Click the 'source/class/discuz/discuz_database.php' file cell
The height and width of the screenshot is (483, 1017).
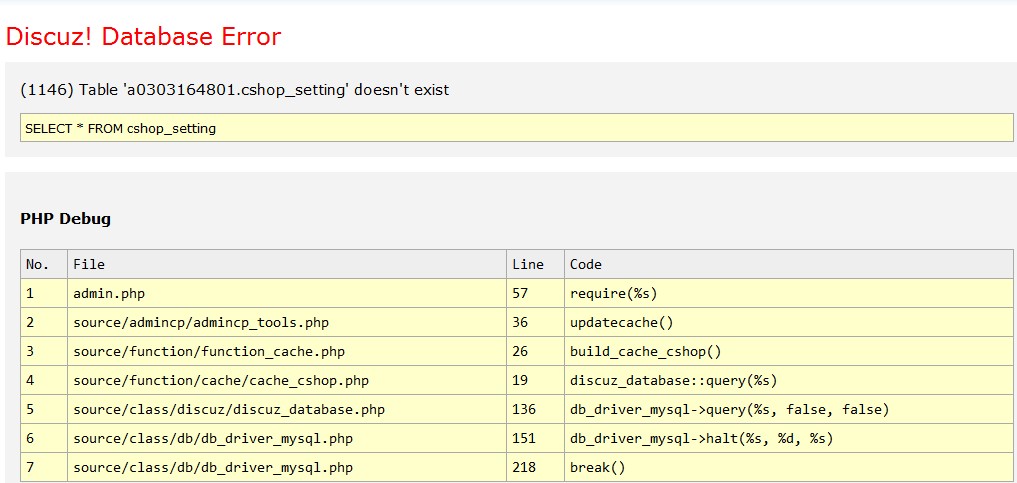[287, 410]
